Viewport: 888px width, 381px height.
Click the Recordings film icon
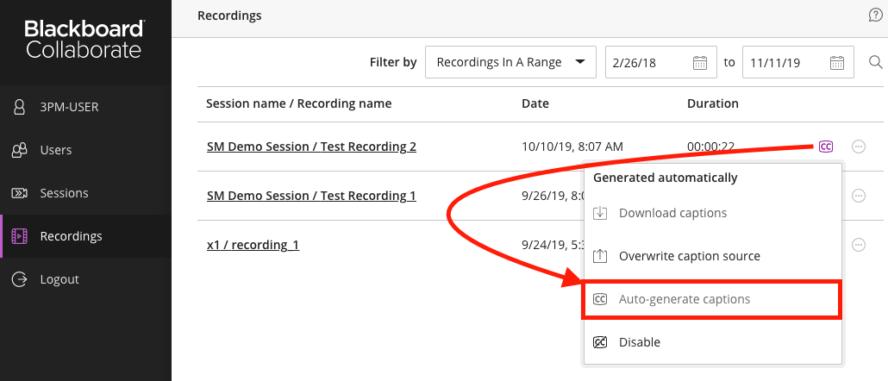[x=20, y=236]
